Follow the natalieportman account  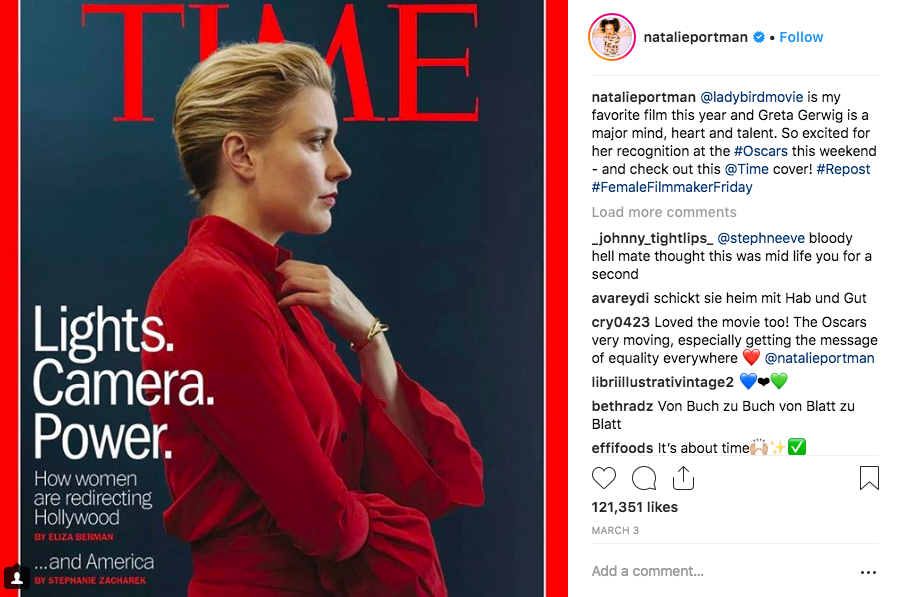point(801,37)
